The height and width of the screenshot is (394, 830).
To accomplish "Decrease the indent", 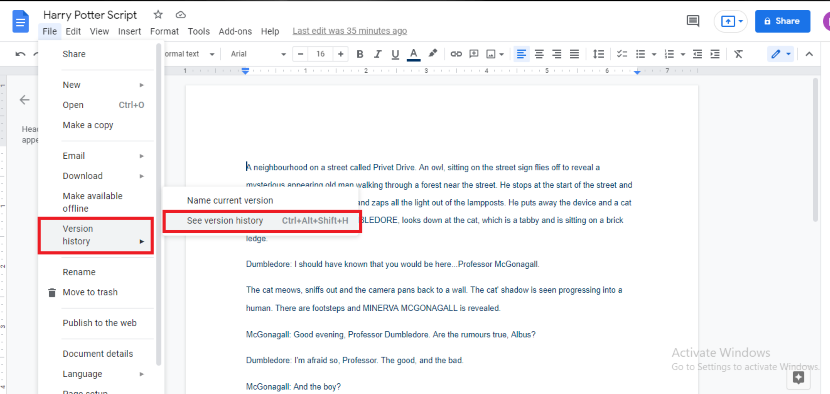I will tap(697, 54).
